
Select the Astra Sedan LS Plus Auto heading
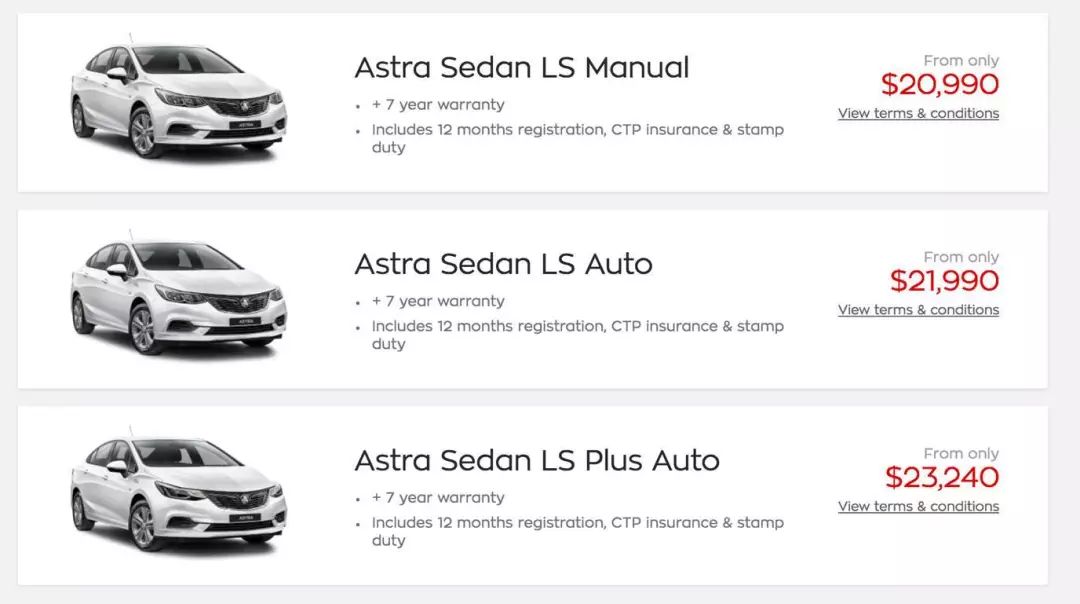click(x=537, y=461)
